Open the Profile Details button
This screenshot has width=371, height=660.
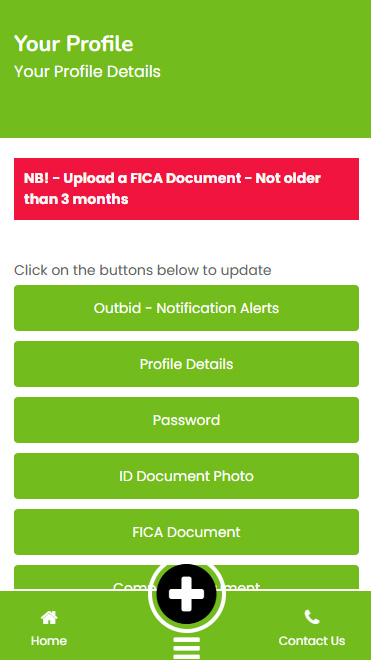186,364
